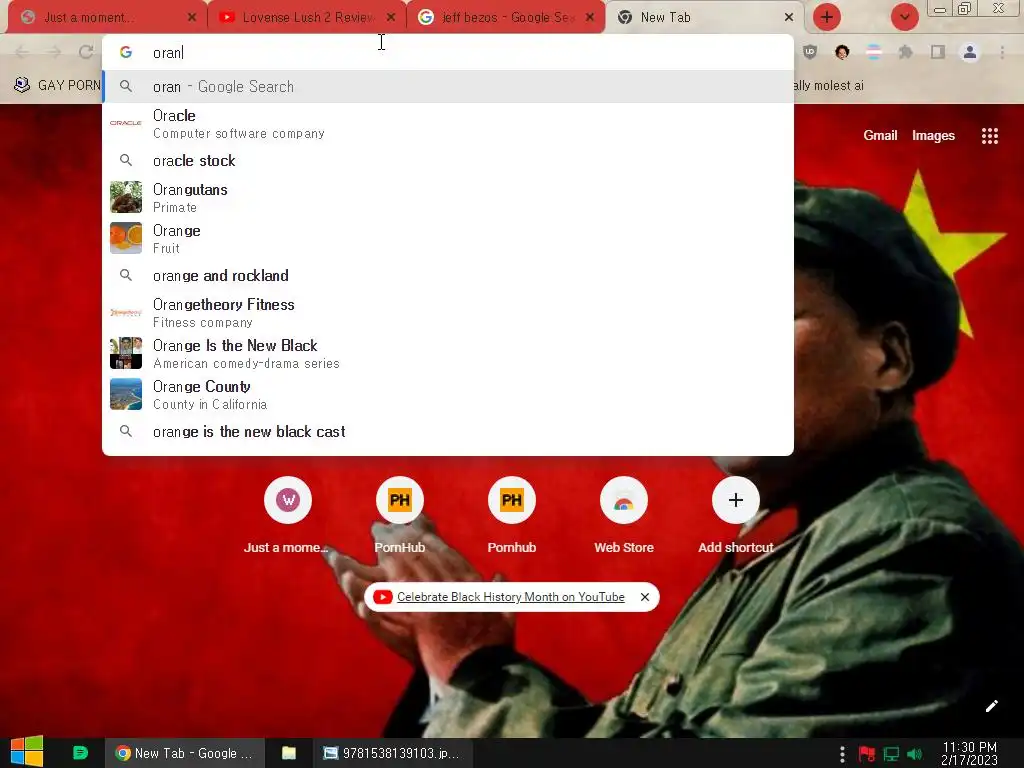
Task: Select the New Tab tab
Action: [x=705, y=17]
